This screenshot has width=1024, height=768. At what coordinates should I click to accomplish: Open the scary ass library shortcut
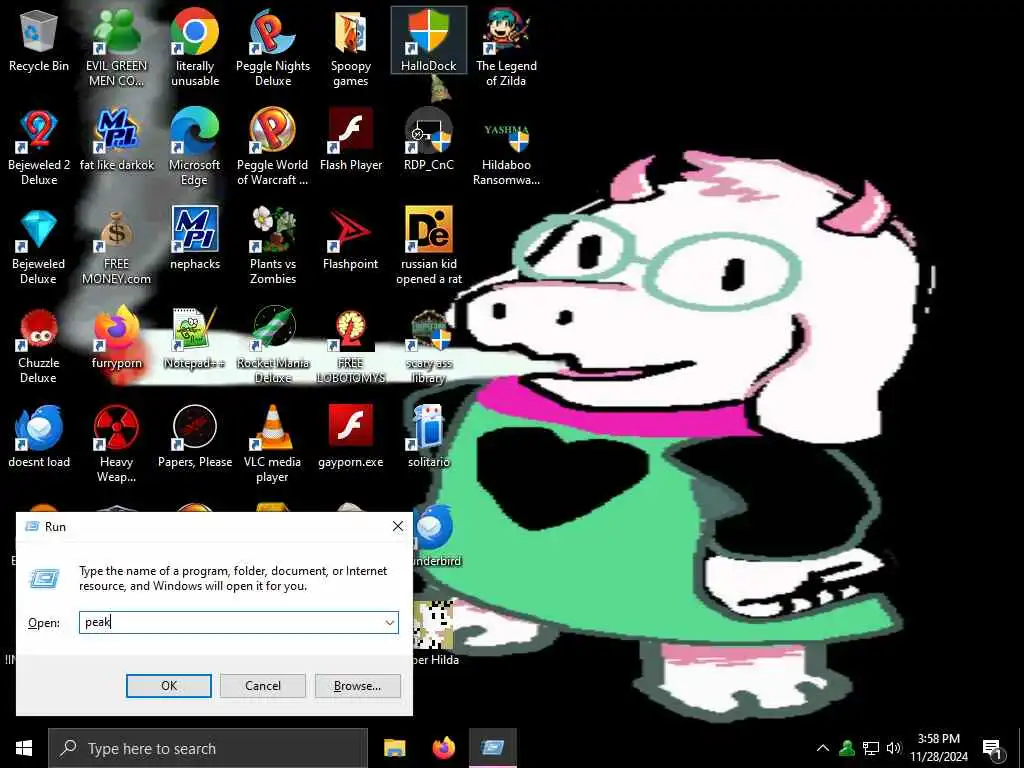[428, 346]
